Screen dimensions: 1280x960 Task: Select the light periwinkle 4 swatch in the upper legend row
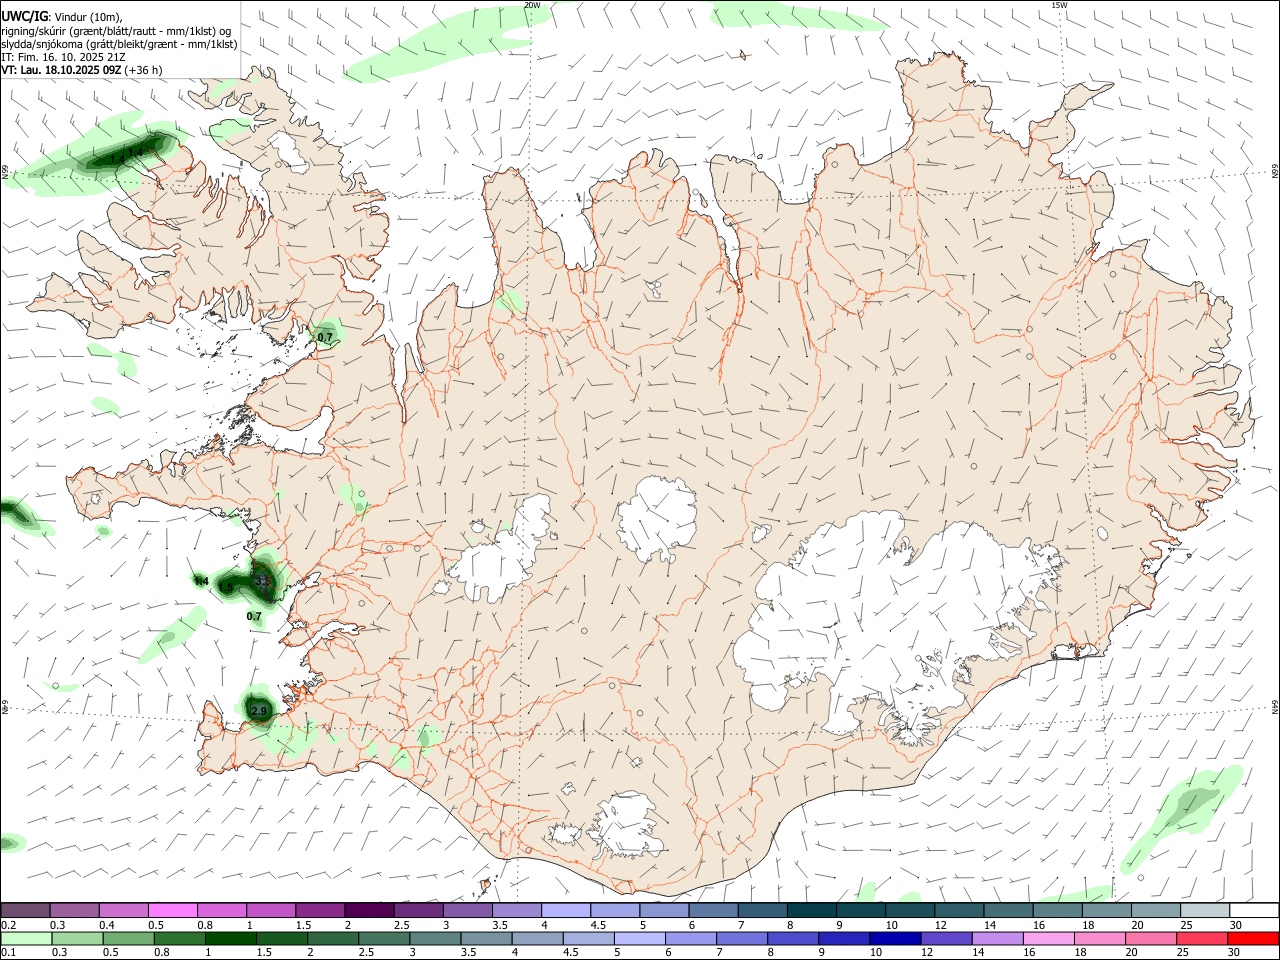point(566,910)
